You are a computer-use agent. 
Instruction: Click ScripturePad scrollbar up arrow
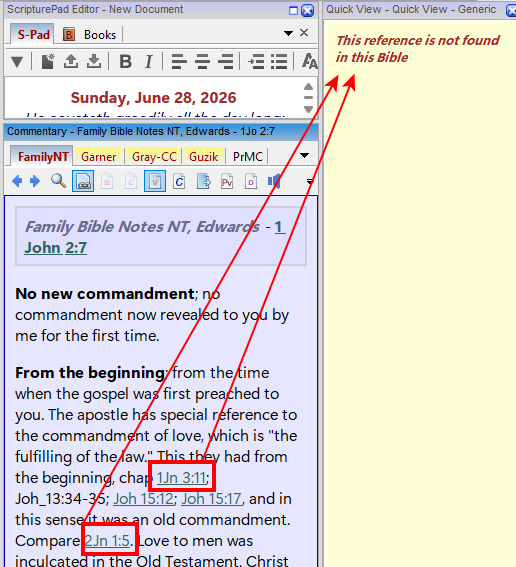[x=308, y=86]
